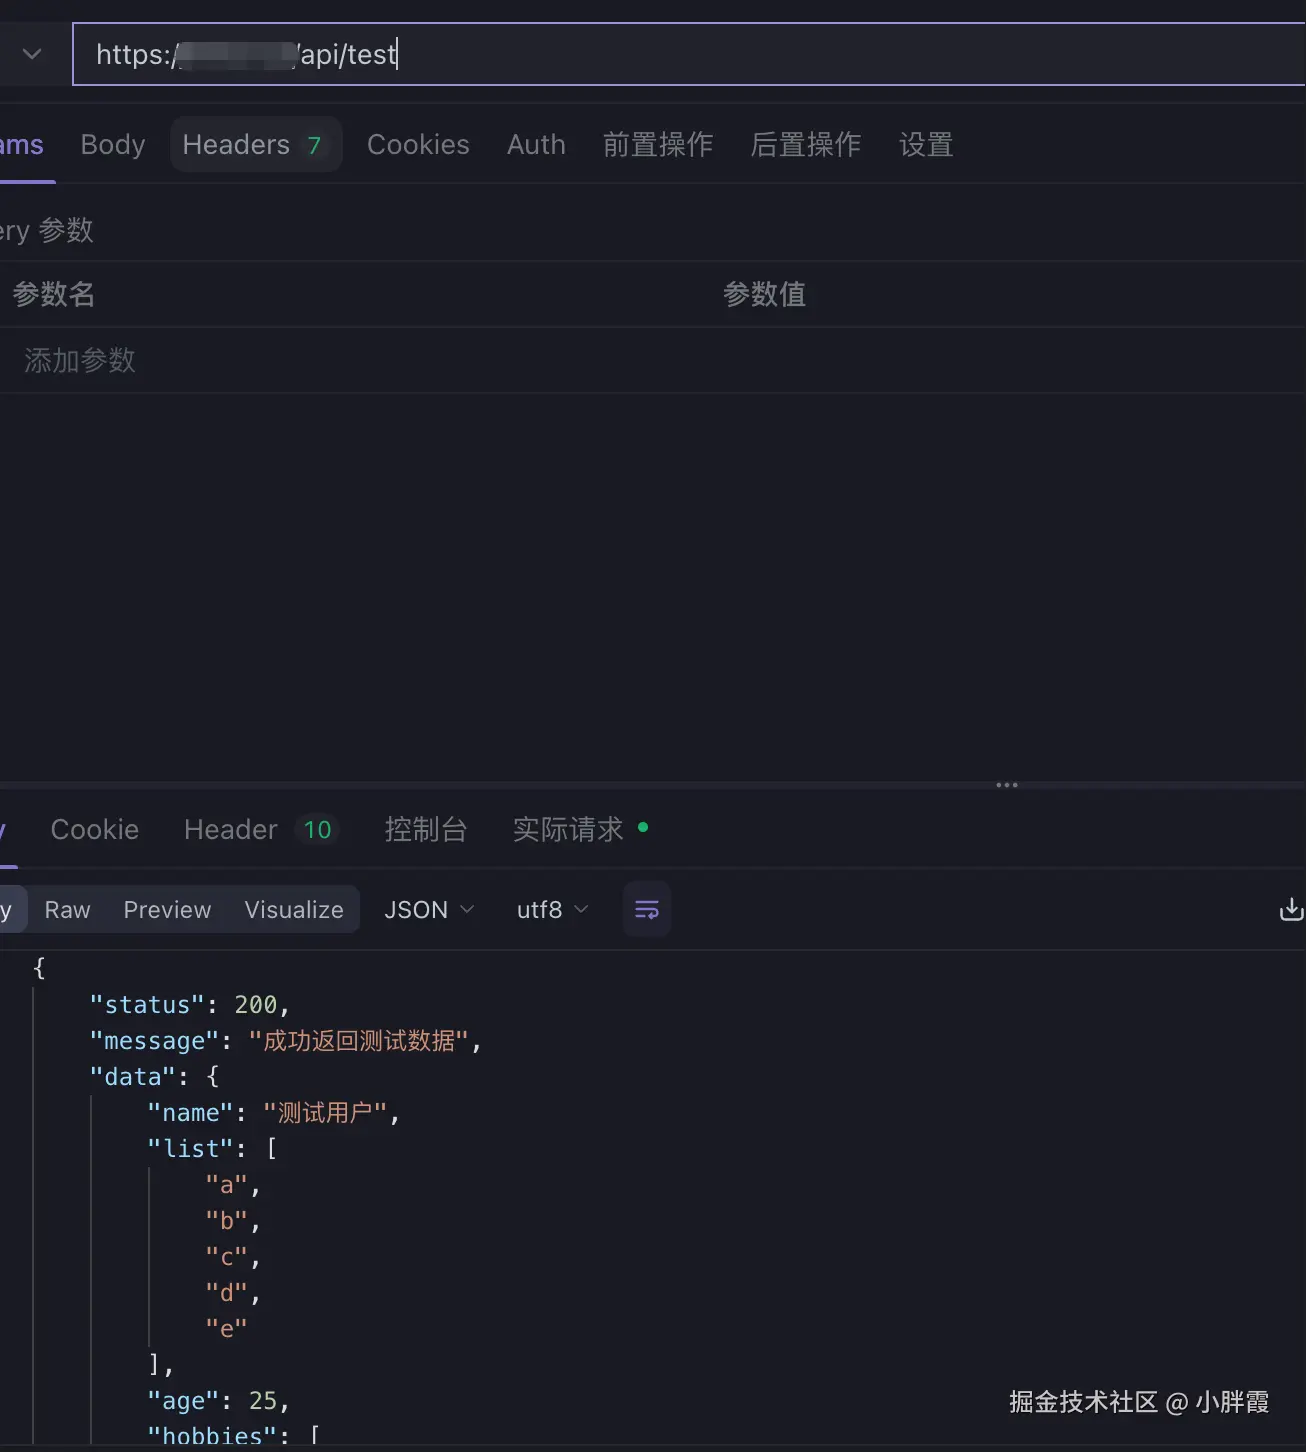Viewport: 1306px width, 1452px height.
Task: Focus the request URL input field
Action: click(x=689, y=54)
